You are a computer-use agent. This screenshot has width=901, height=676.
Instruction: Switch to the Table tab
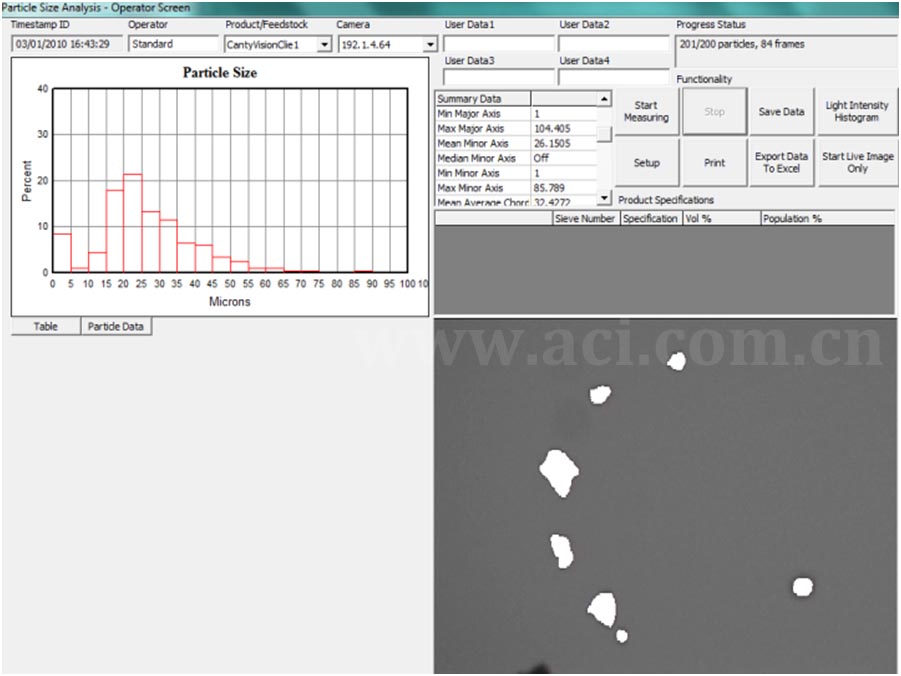pyautogui.click(x=46, y=327)
